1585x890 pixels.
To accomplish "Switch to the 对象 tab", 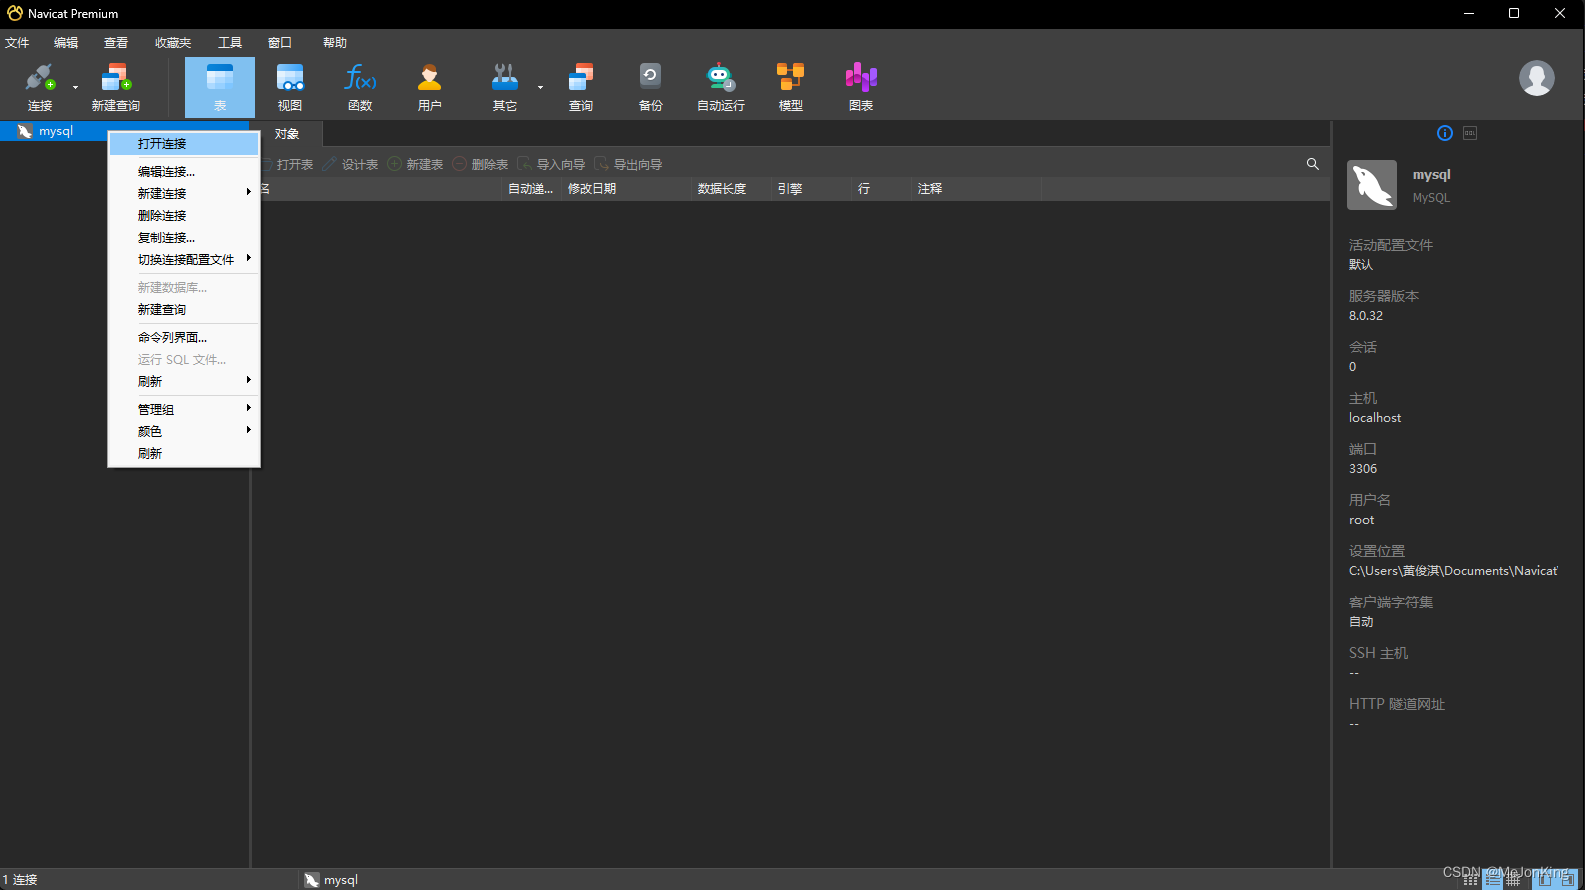I will click(x=287, y=134).
